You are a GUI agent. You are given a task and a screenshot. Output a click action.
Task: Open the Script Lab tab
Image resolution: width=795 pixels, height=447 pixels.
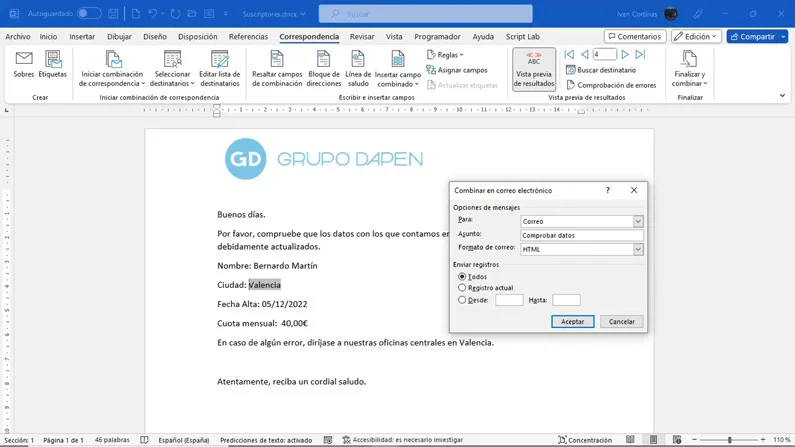(x=522, y=36)
